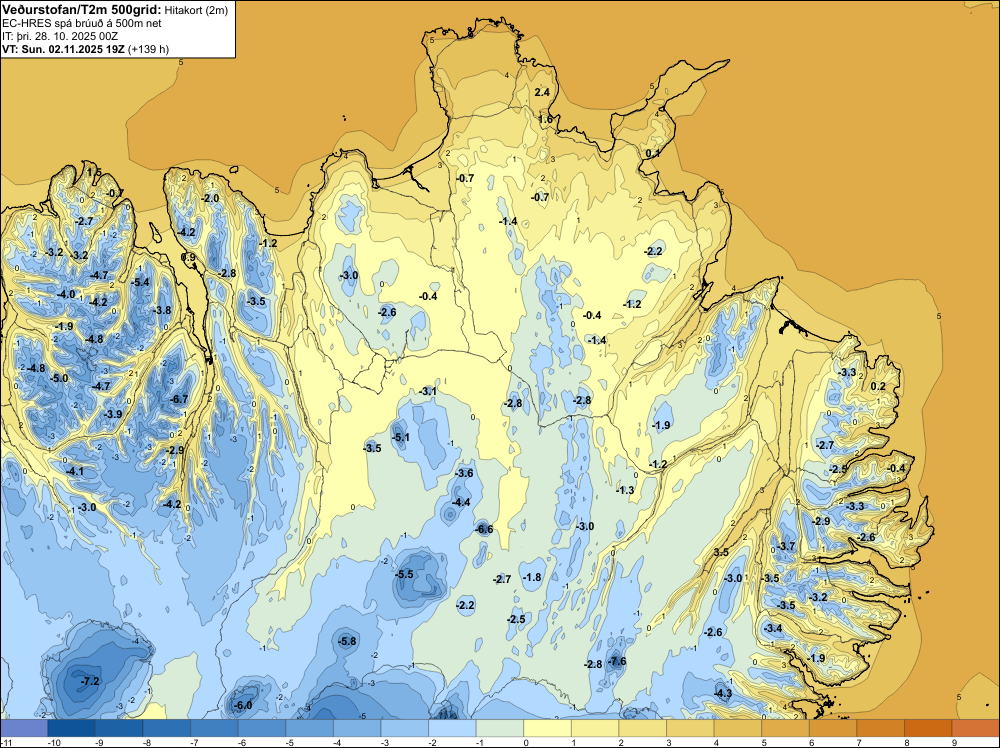Select the 0.9 temperature label
The width and height of the screenshot is (1000, 748).
[x=189, y=257]
